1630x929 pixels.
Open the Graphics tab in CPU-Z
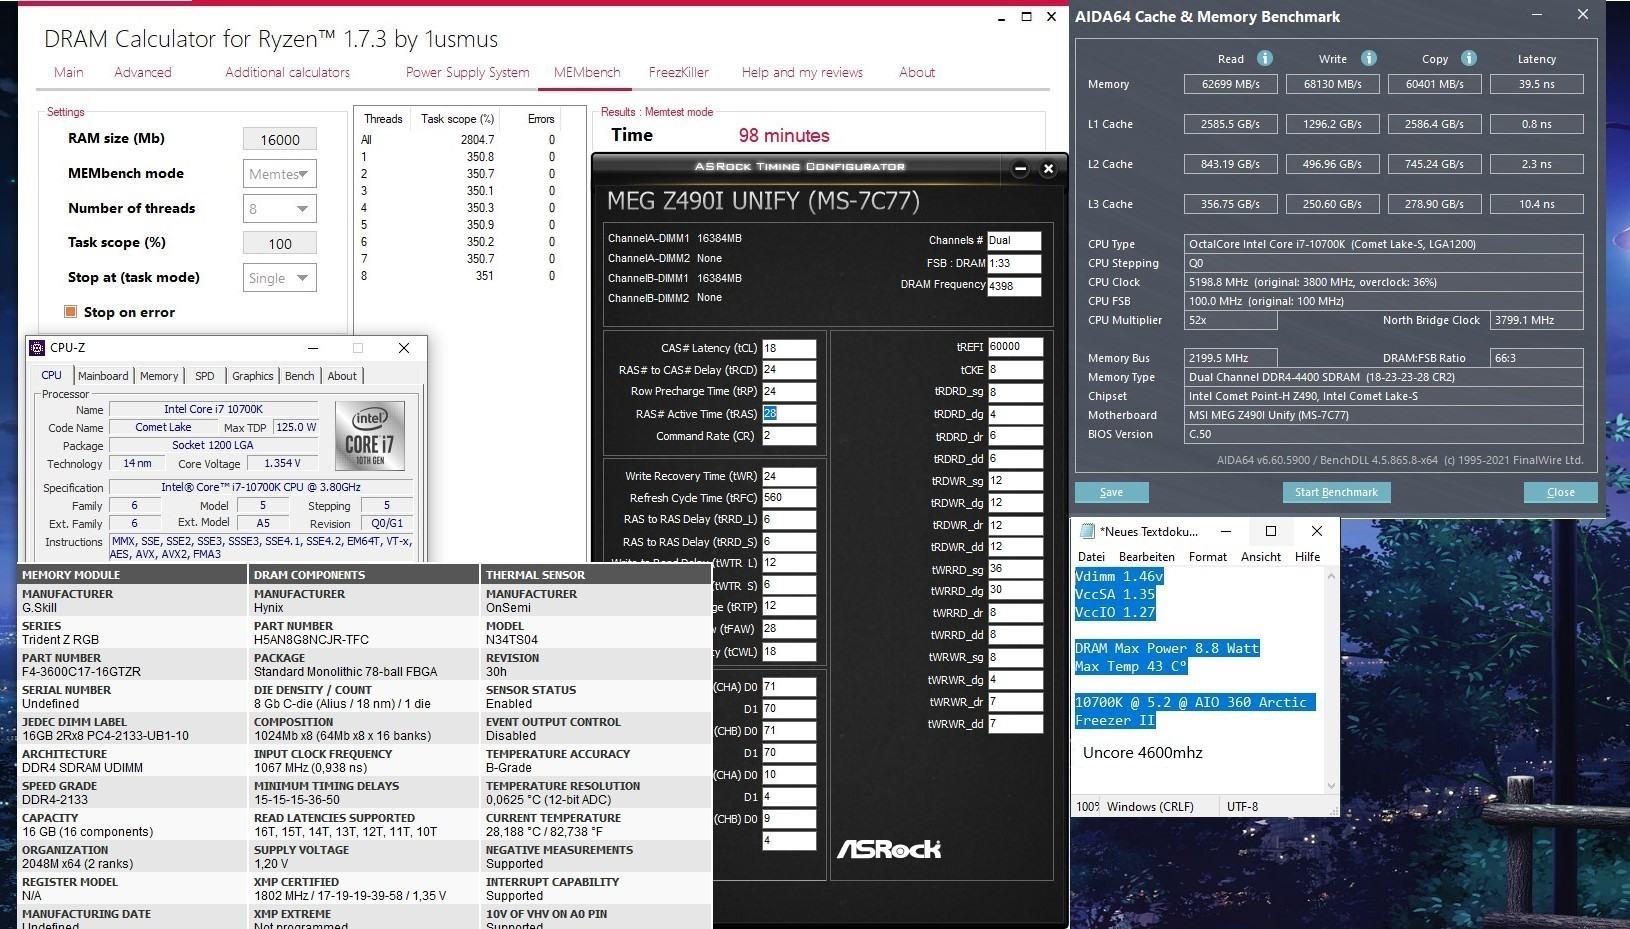(253, 376)
